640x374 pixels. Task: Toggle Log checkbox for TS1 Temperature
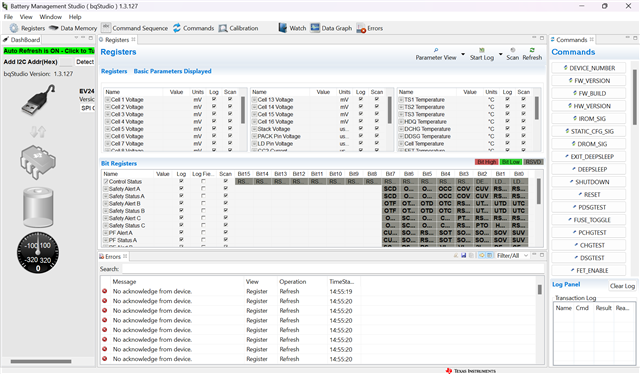point(507,99)
